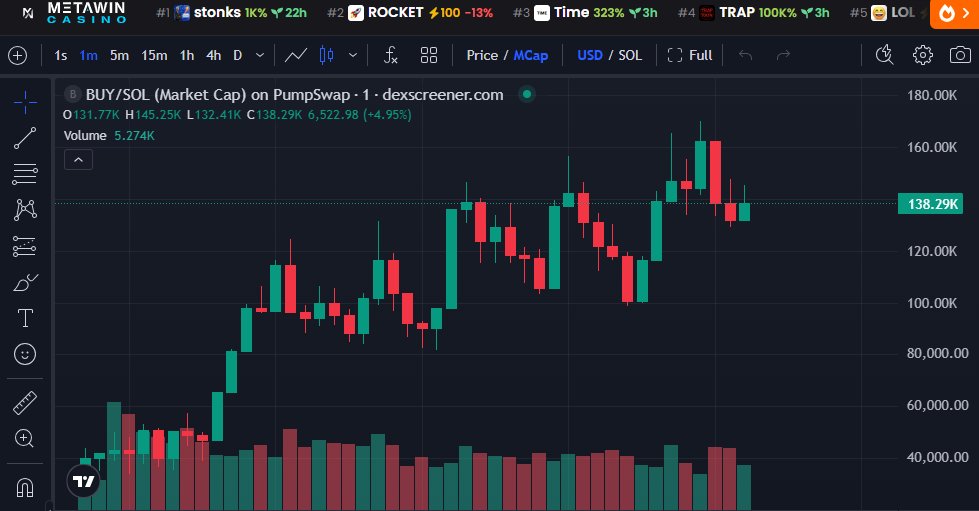Select the 1s timeframe
Screen dimensions: 979x511
61,56
